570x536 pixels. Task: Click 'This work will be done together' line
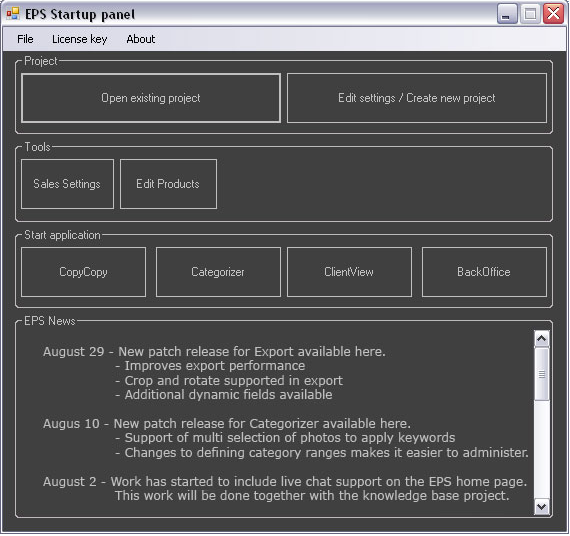(x=312, y=496)
